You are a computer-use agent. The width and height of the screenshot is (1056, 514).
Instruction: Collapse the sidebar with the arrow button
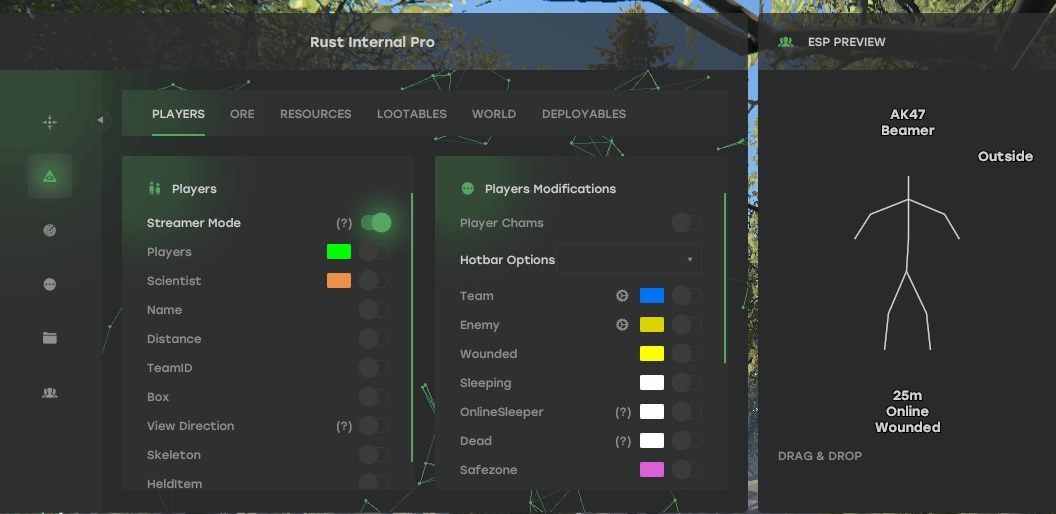click(x=100, y=120)
